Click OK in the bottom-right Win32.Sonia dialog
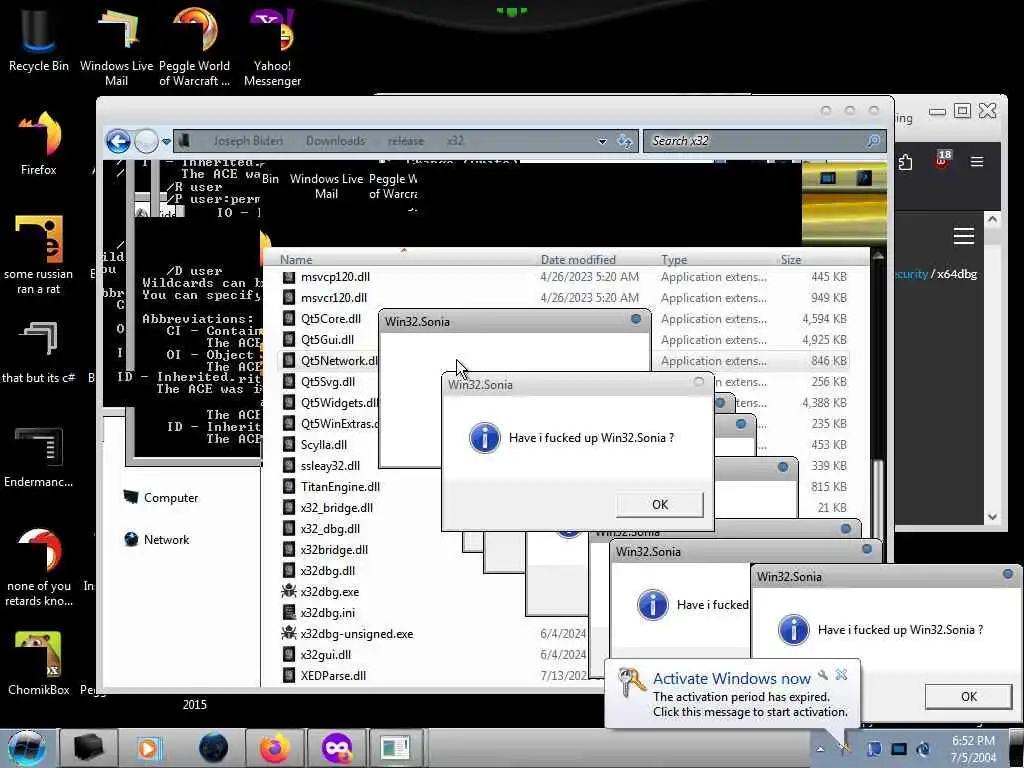Image resolution: width=1024 pixels, height=768 pixels. point(968,696)
